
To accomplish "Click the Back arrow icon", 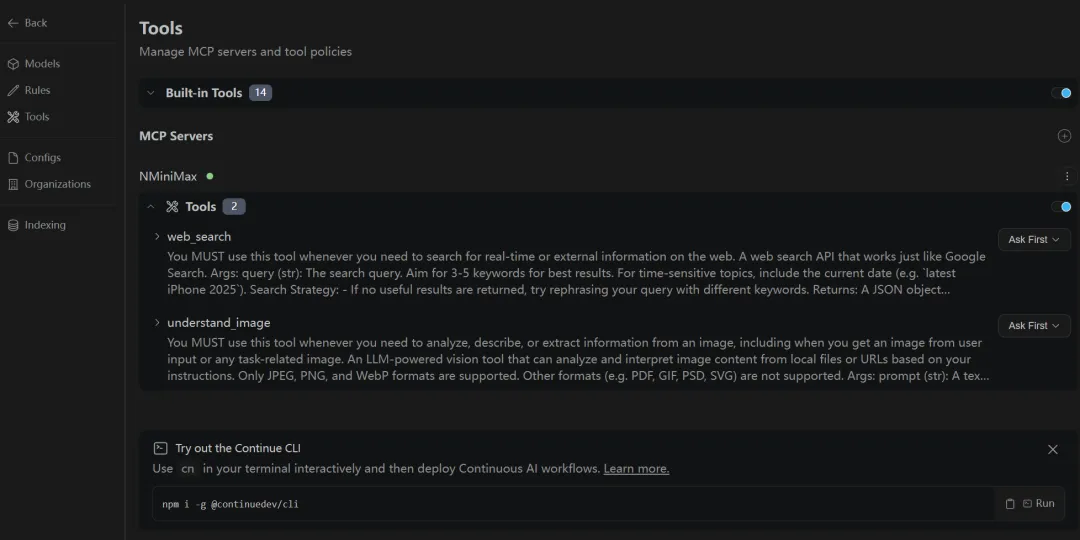I will point(13,23).
